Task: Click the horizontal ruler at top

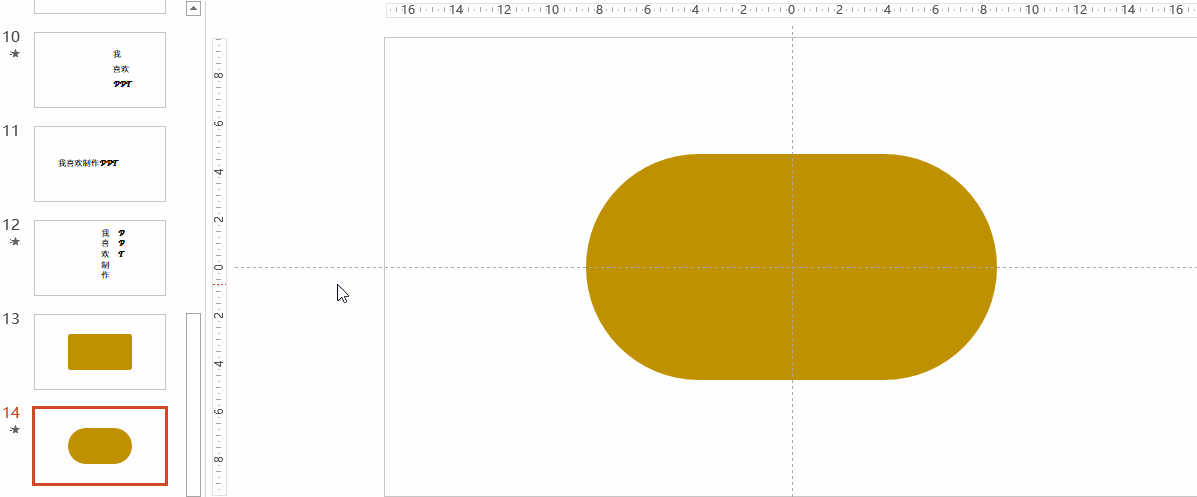Action: coord(792,10)
